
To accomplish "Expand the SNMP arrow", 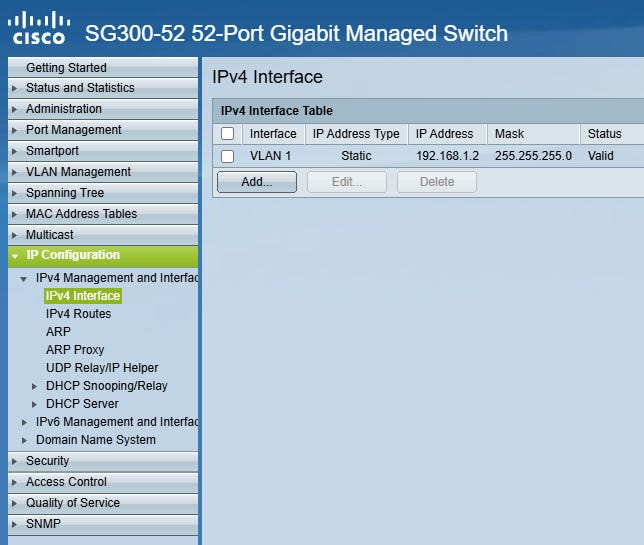I will click(14, 524).
